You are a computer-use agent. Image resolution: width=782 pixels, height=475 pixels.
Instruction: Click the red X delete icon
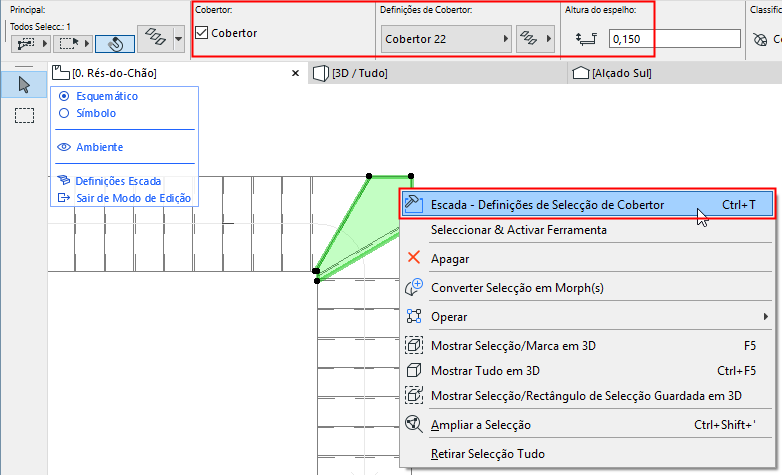point(413,258)
